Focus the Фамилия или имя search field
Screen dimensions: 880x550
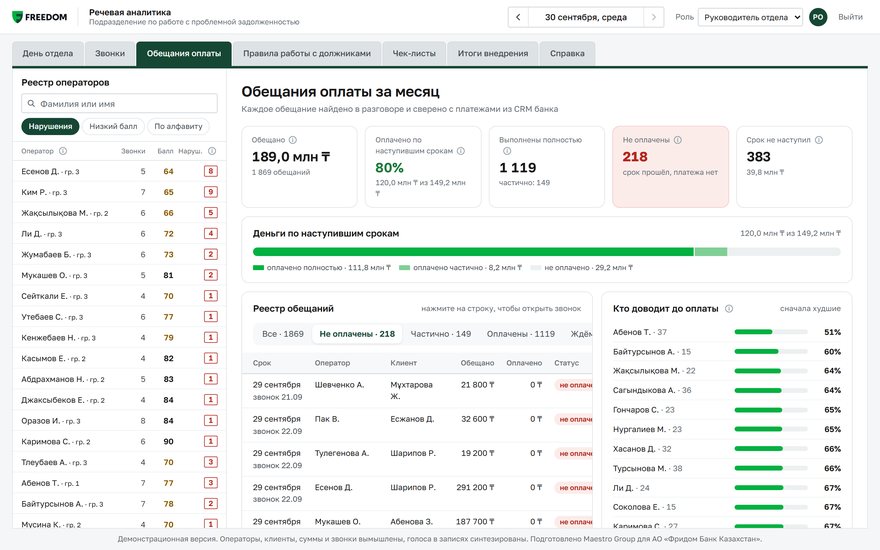click(x=120, y=104)
